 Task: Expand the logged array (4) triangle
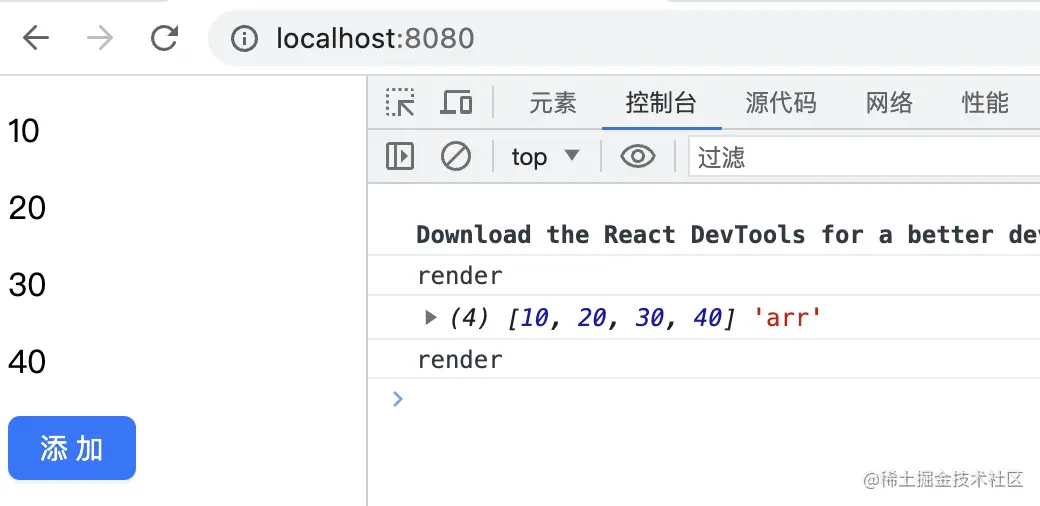(x=430, y=318)
